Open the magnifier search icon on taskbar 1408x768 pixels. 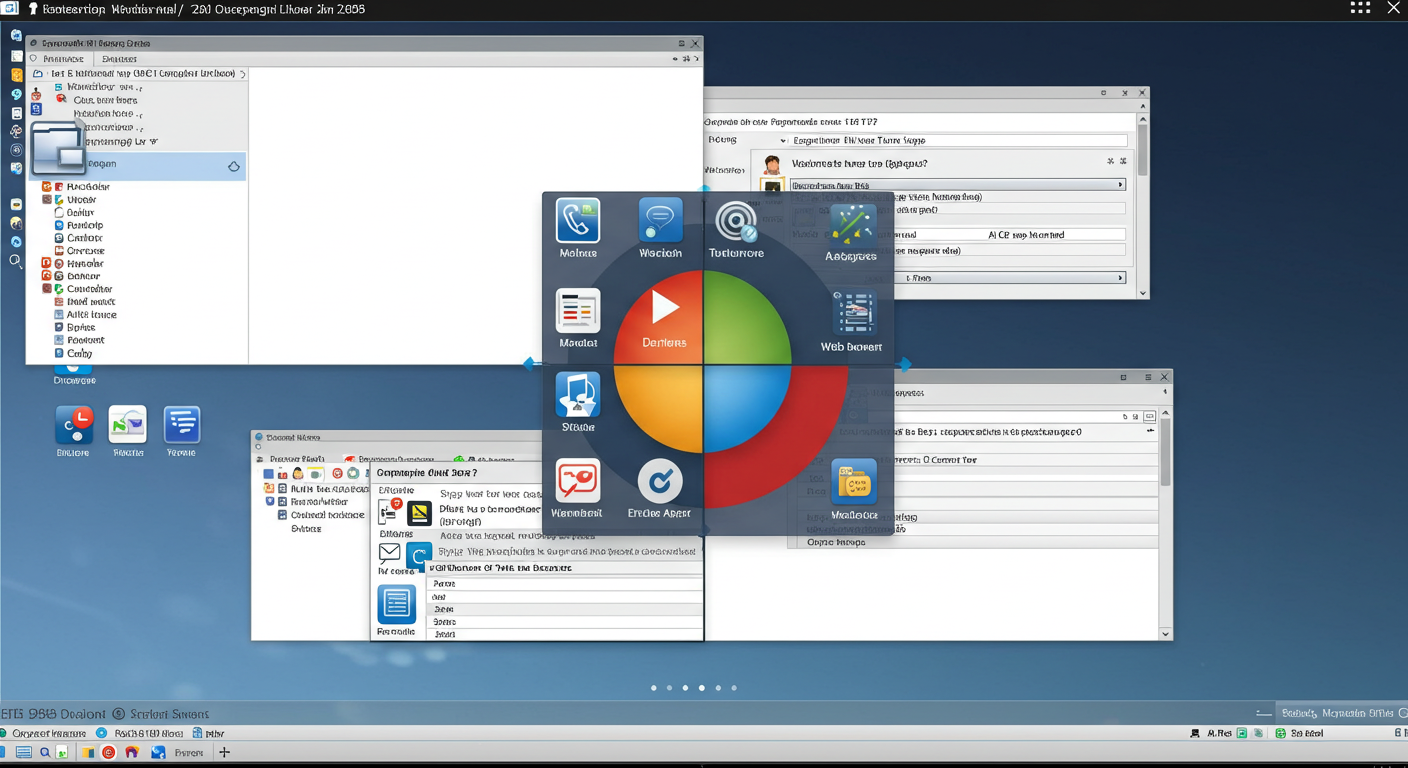pos(46,752)
